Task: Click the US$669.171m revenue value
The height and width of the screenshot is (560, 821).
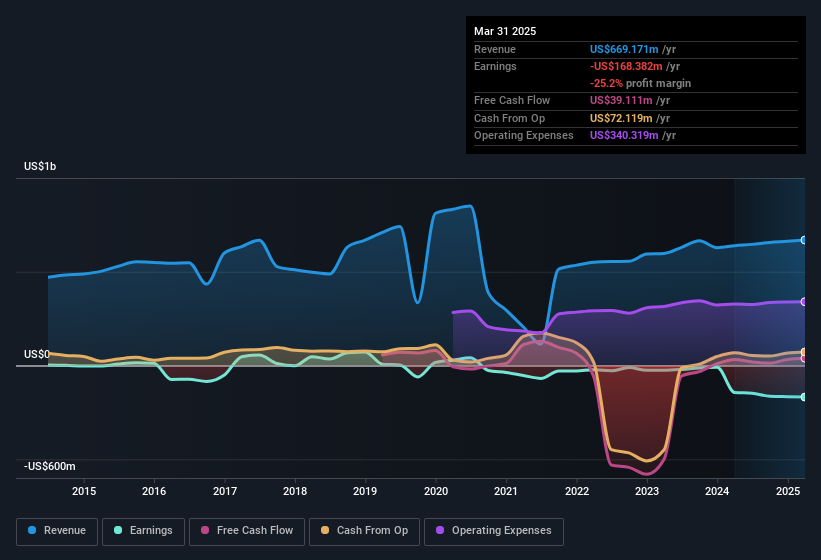Action: point(624,49)
